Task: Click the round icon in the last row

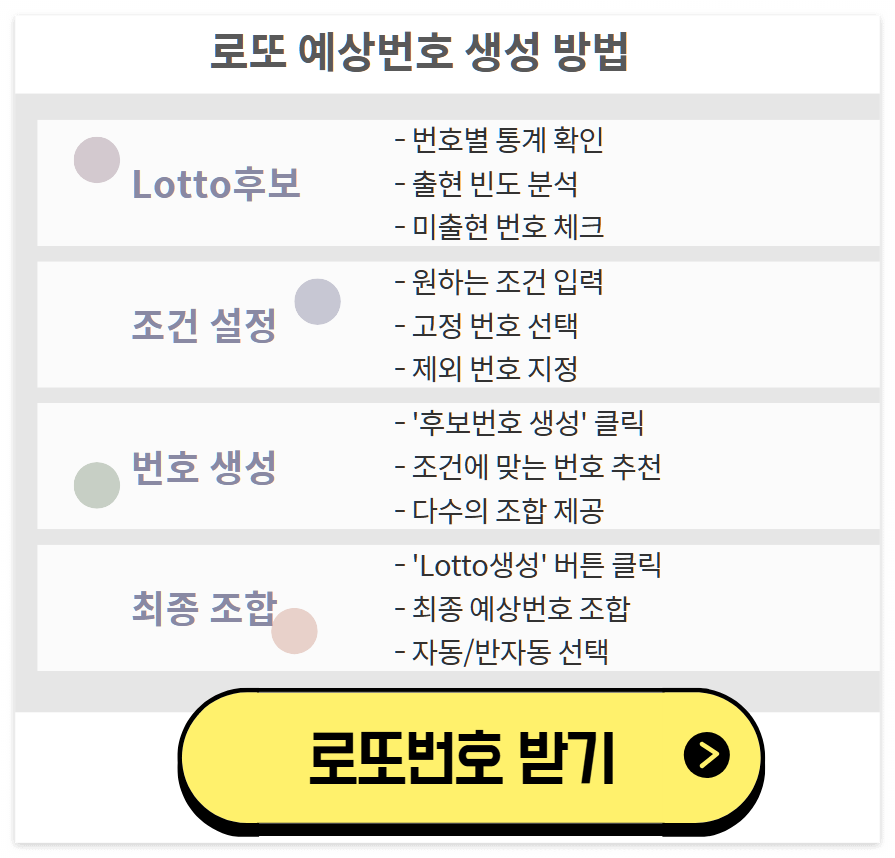Action: tap(298, 630)
